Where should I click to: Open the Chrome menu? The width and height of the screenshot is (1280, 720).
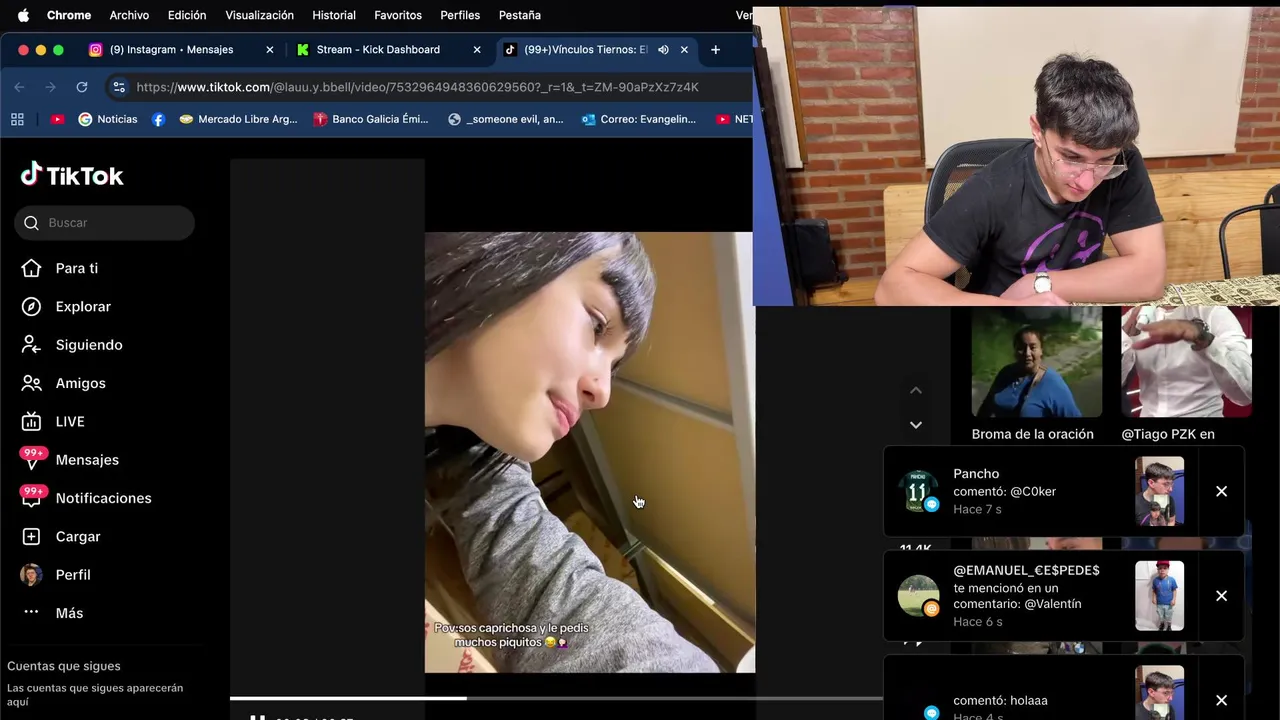click(x=69, y=15)
